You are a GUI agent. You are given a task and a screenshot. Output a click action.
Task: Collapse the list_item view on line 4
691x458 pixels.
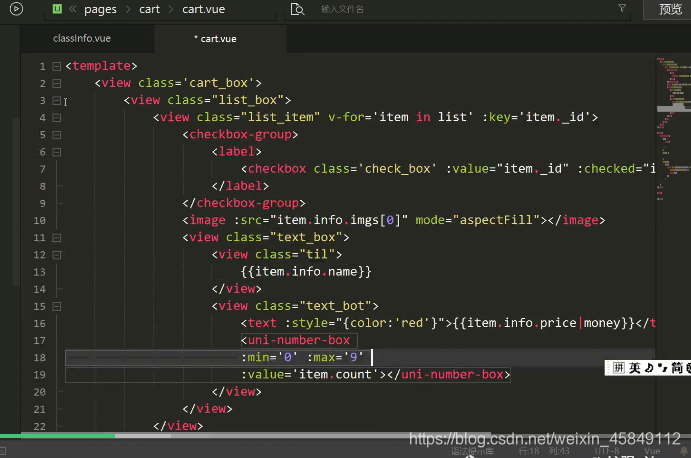[x=56, y=118]
